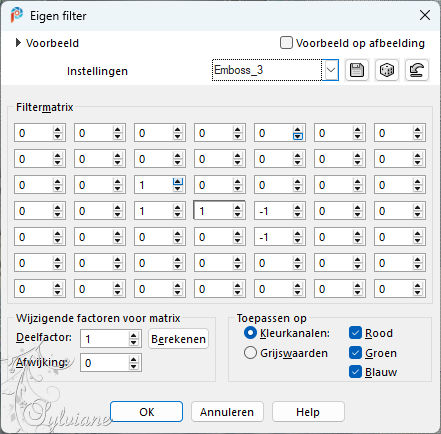The width and height of the screenshot is (441, 434).
Task: Enable Voorbeeld op afbeelding checkbox
Action: [286, 43]
